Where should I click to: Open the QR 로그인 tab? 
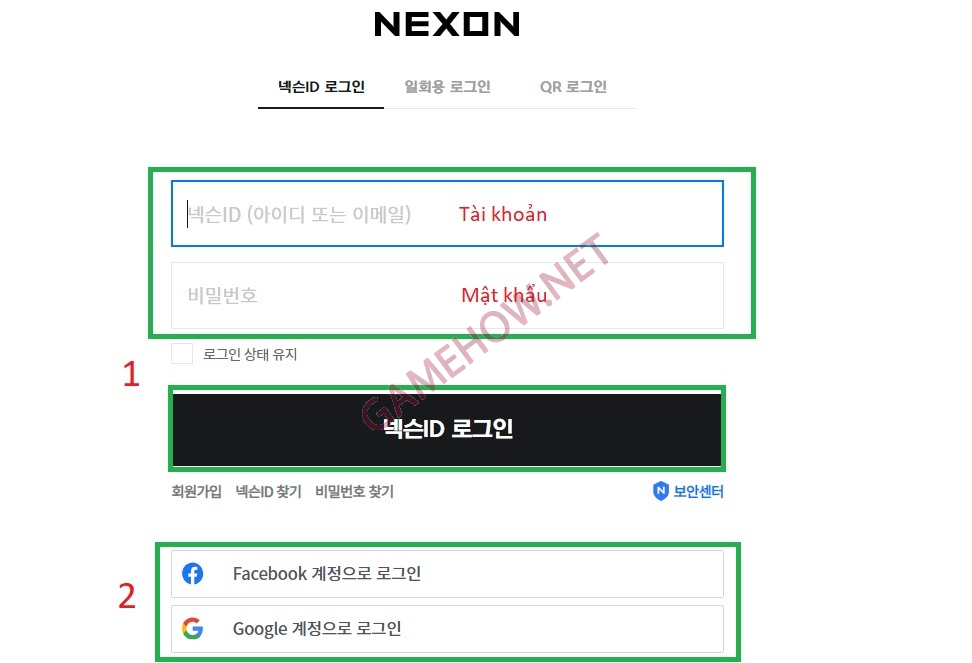coord(573,87)
